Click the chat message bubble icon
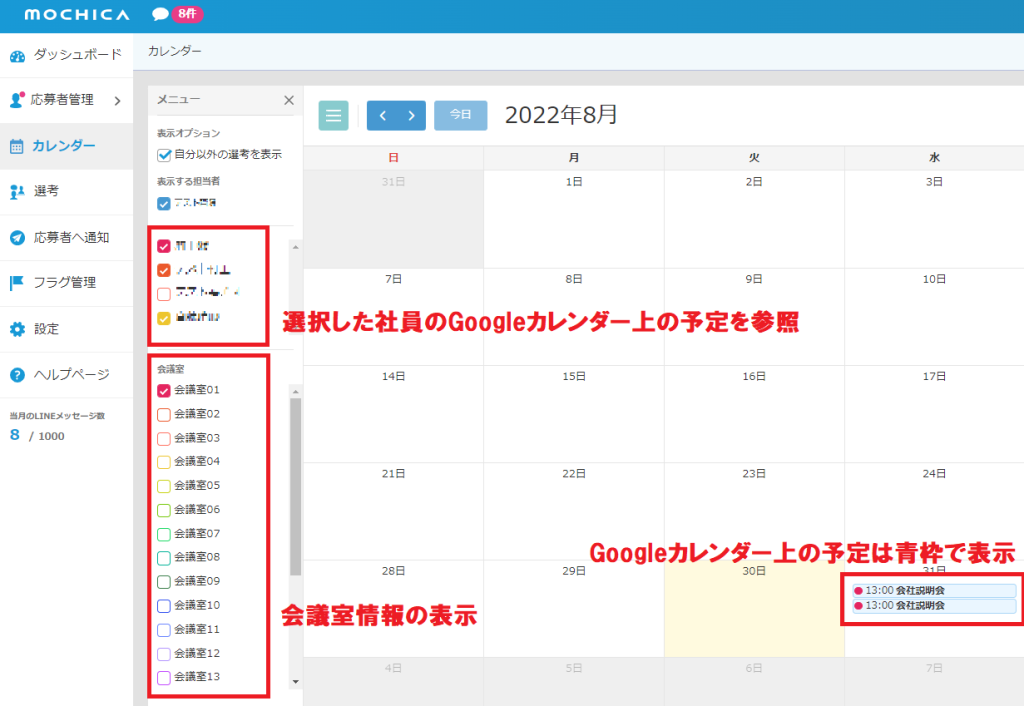Viewport: 1024px width, 706px height. click(160, 14)
